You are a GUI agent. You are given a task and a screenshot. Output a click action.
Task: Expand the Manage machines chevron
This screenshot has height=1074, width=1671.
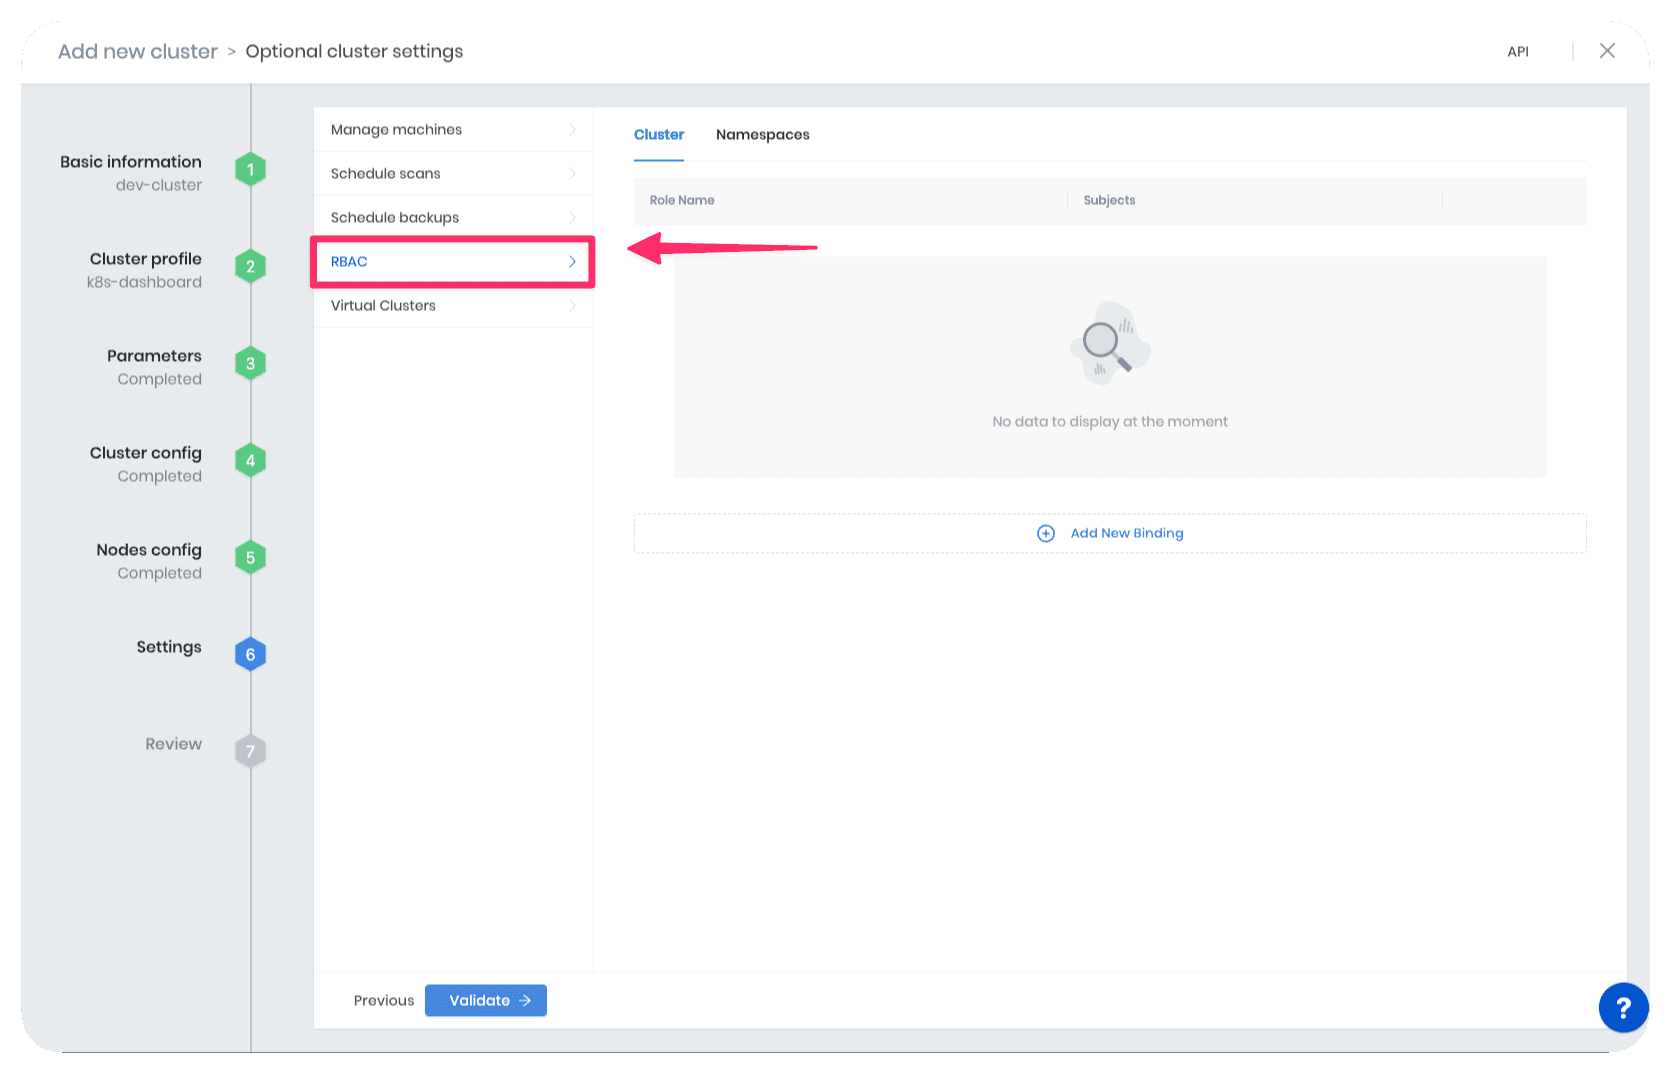click(x=572, y=129)
